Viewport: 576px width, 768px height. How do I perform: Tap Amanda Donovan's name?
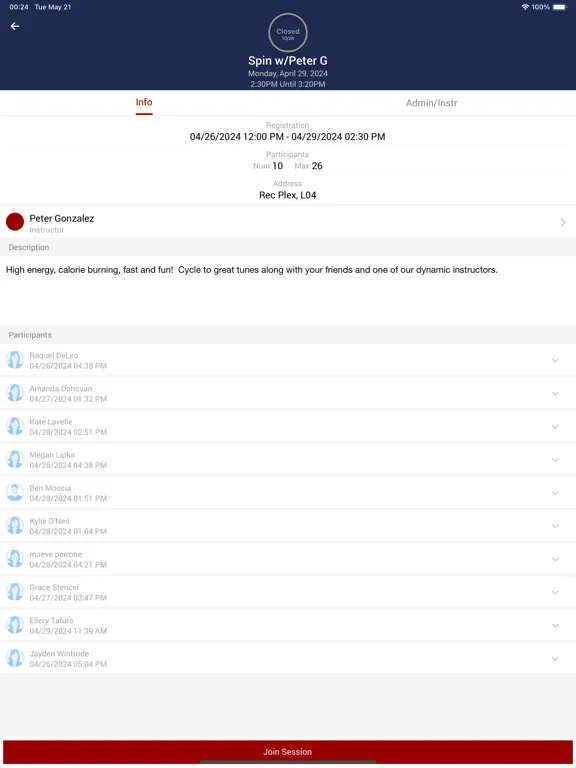tap(61, 388)
